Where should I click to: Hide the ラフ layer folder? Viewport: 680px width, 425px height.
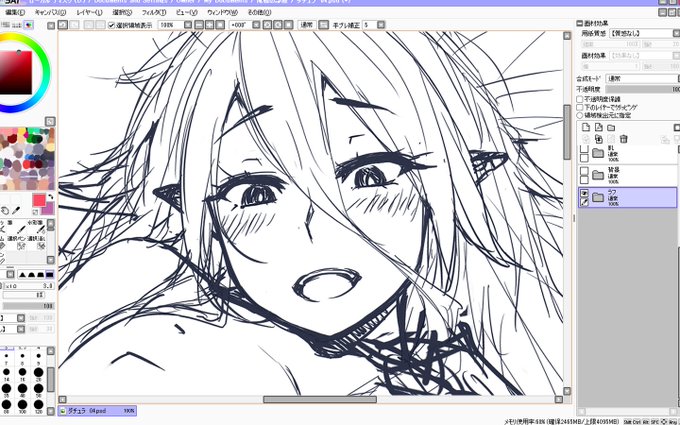584,193
